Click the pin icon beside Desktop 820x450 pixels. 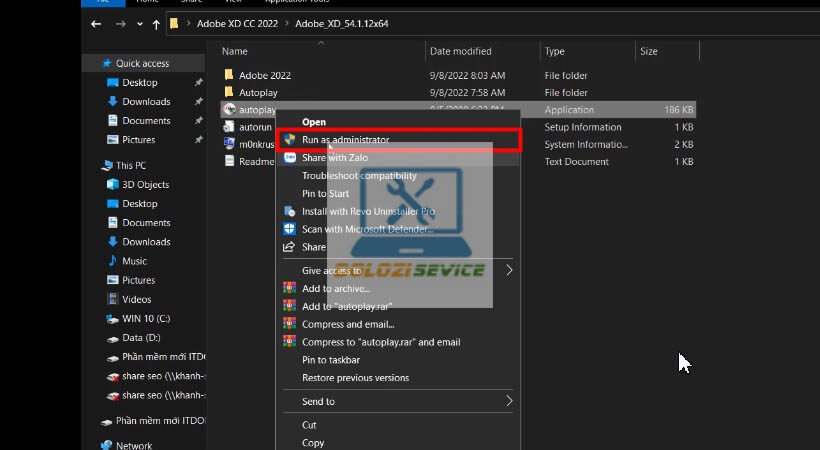click(198, 83)
